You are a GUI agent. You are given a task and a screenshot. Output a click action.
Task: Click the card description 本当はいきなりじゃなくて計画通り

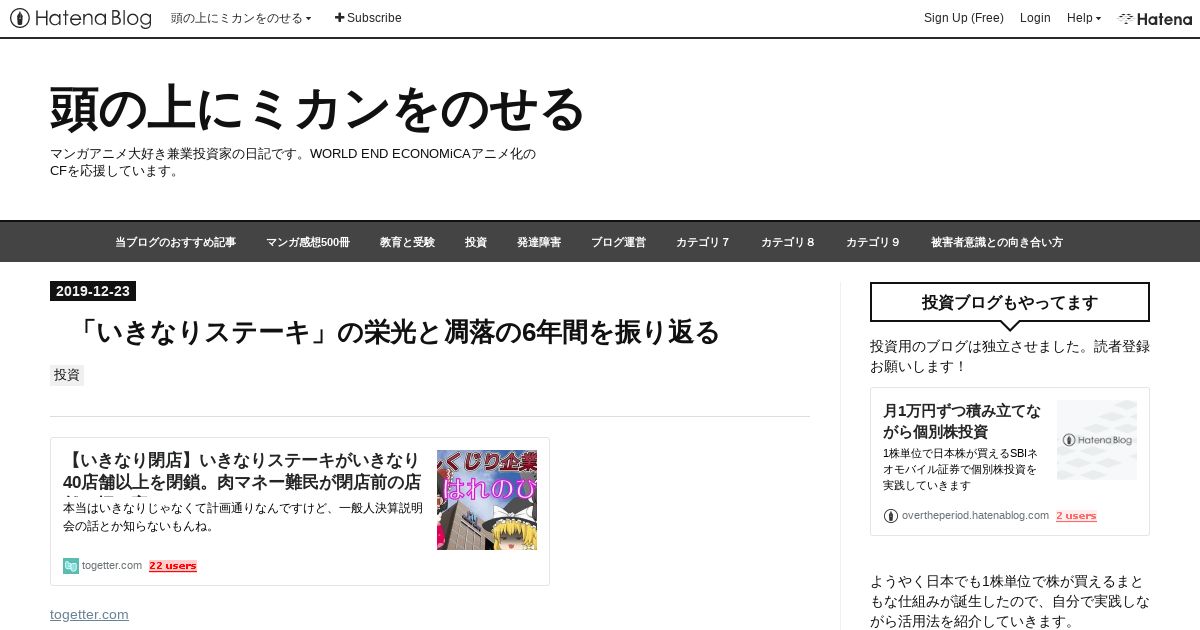coord(243,517)
